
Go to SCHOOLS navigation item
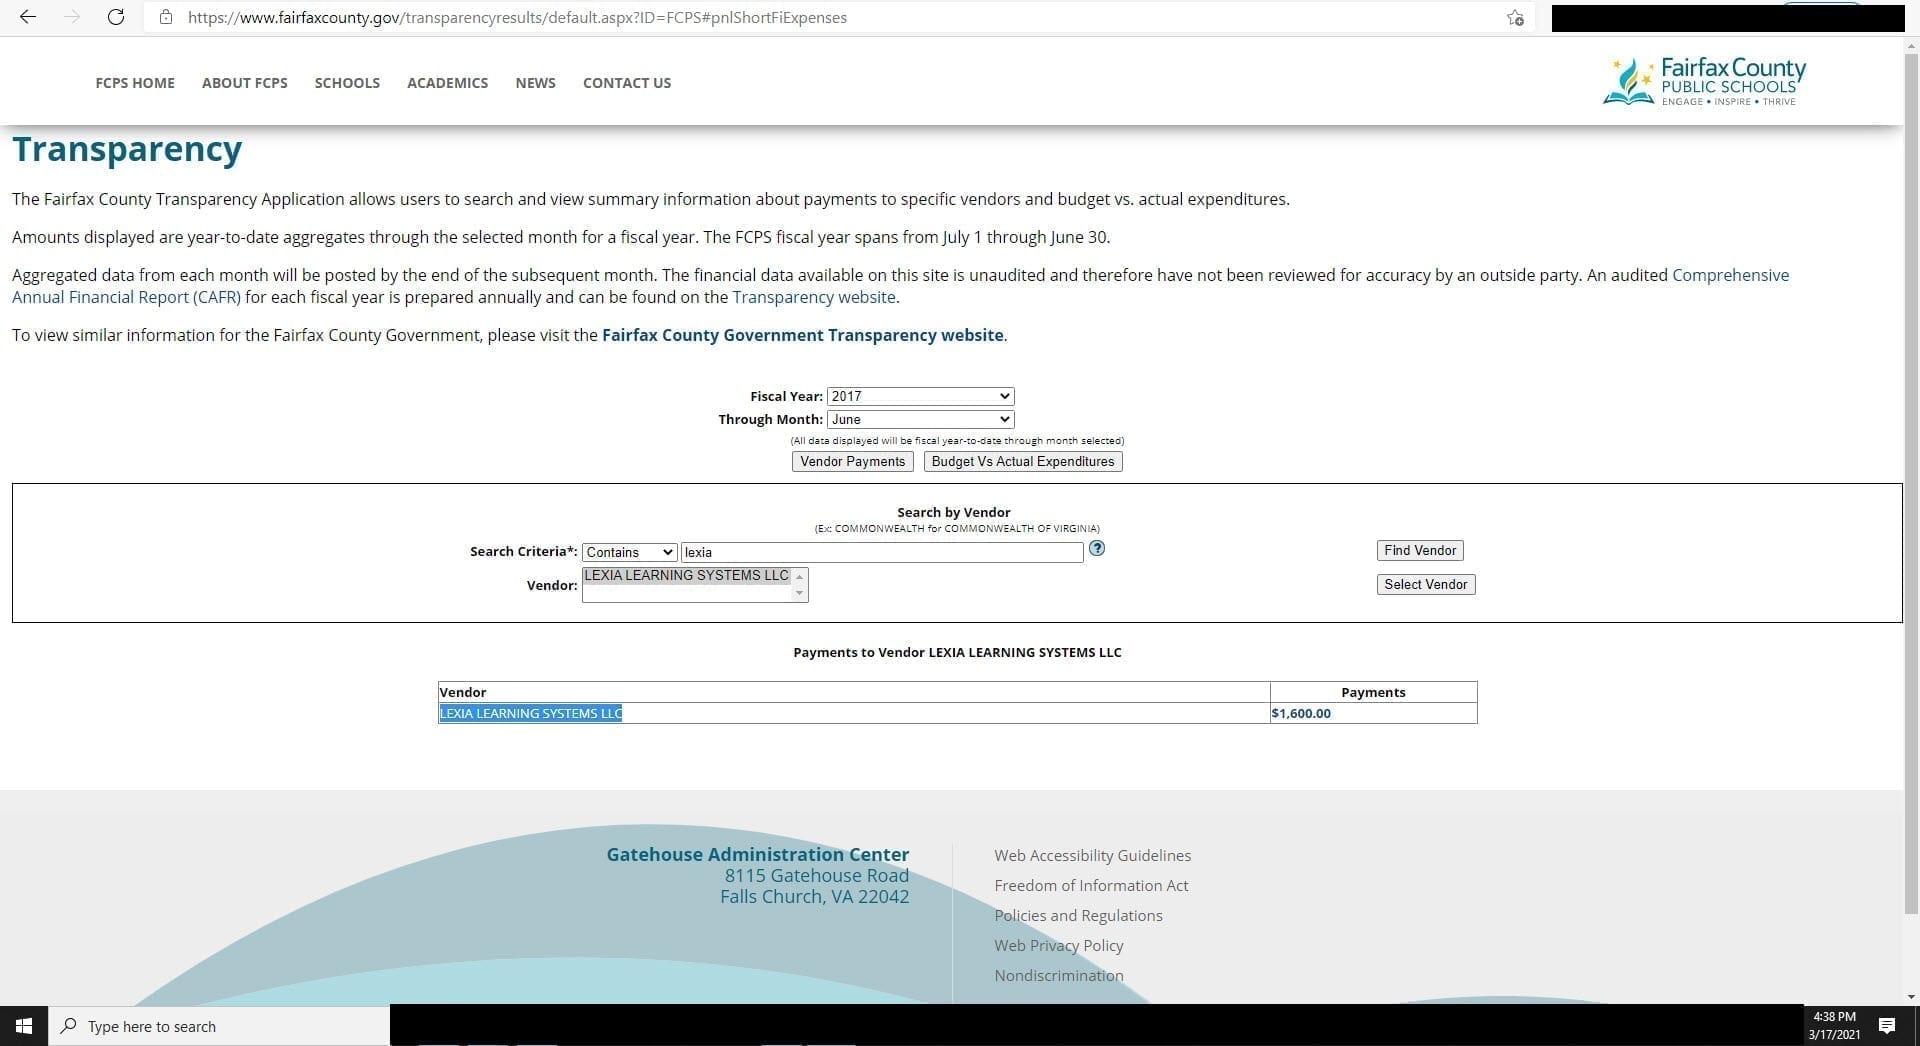(x=347, y=83)
